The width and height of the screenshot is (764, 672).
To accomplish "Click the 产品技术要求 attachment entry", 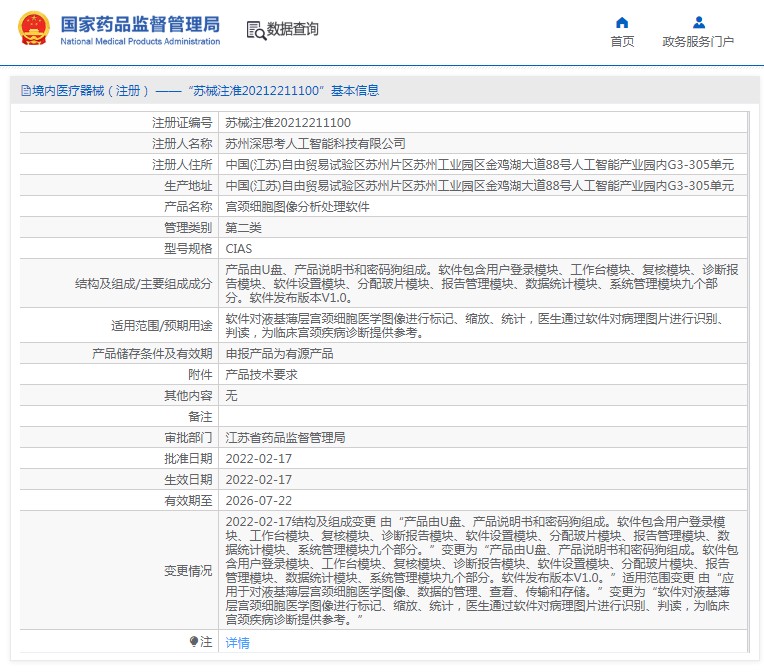I will [x=261, y=374].
